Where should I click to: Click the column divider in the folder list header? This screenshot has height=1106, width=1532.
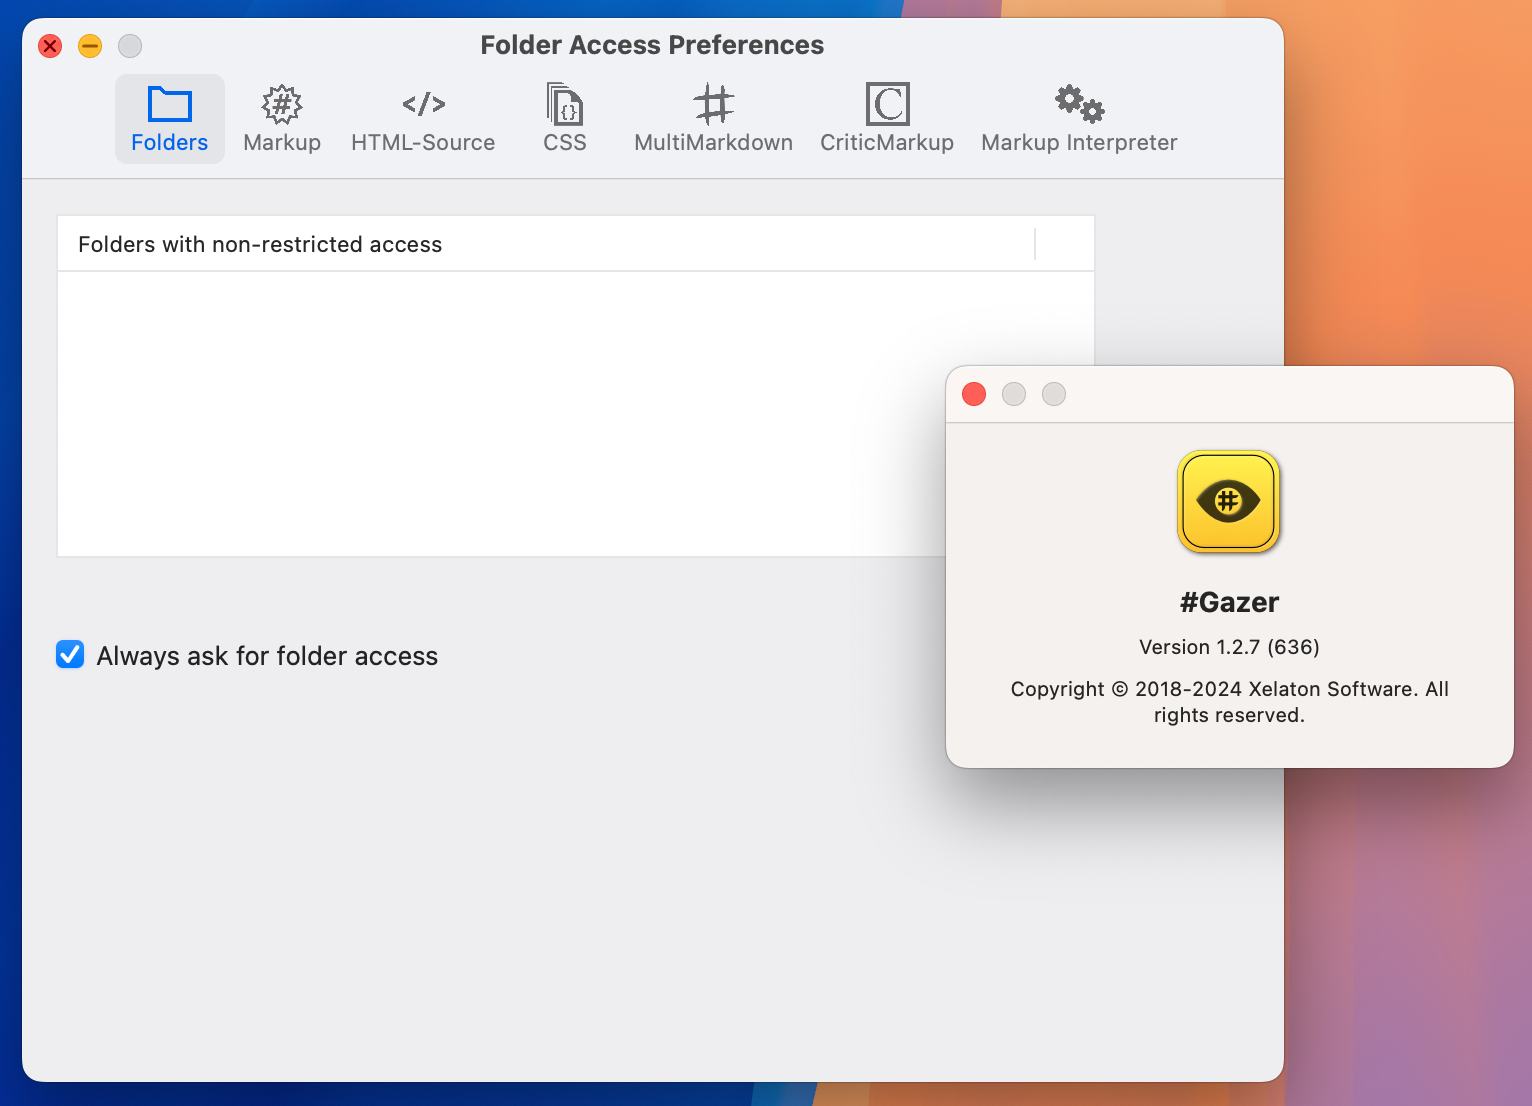(x=1035, y=244)
